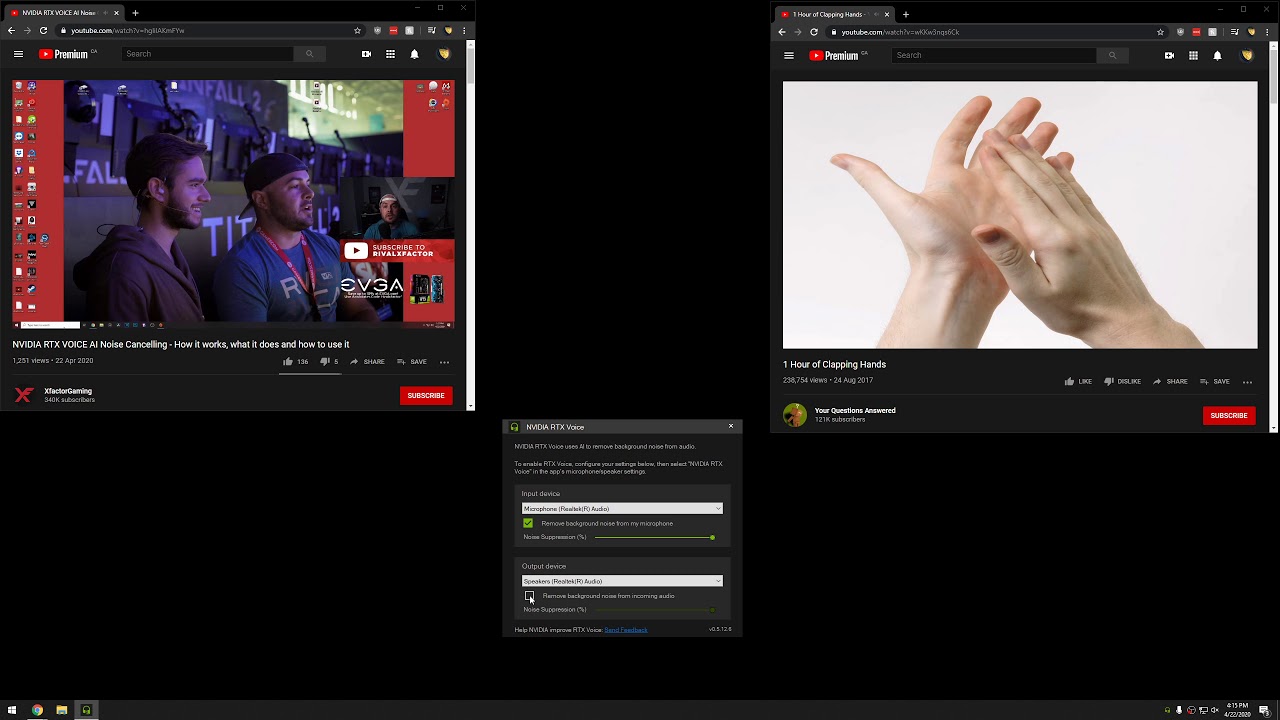
Task: Open notifications bell in left window
Action: (414, 54)
